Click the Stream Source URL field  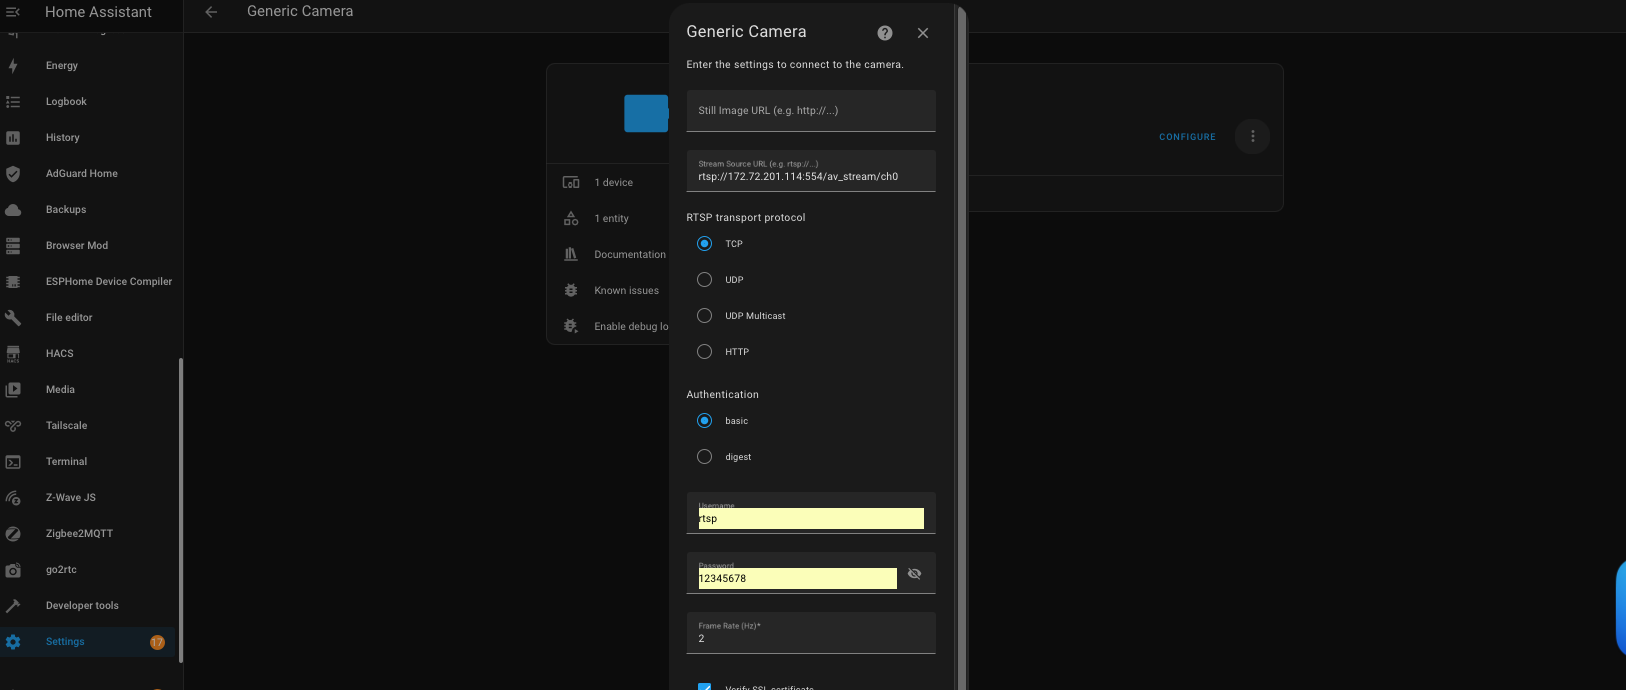tap(811, 171)
